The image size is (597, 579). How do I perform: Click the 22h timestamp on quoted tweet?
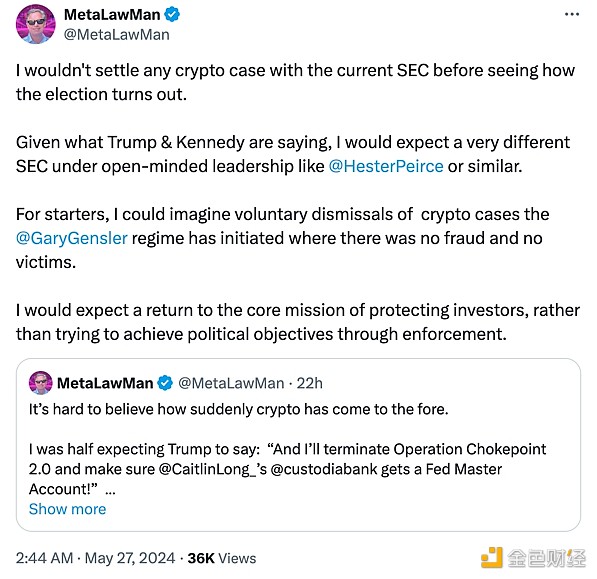(x=310, y=383)
